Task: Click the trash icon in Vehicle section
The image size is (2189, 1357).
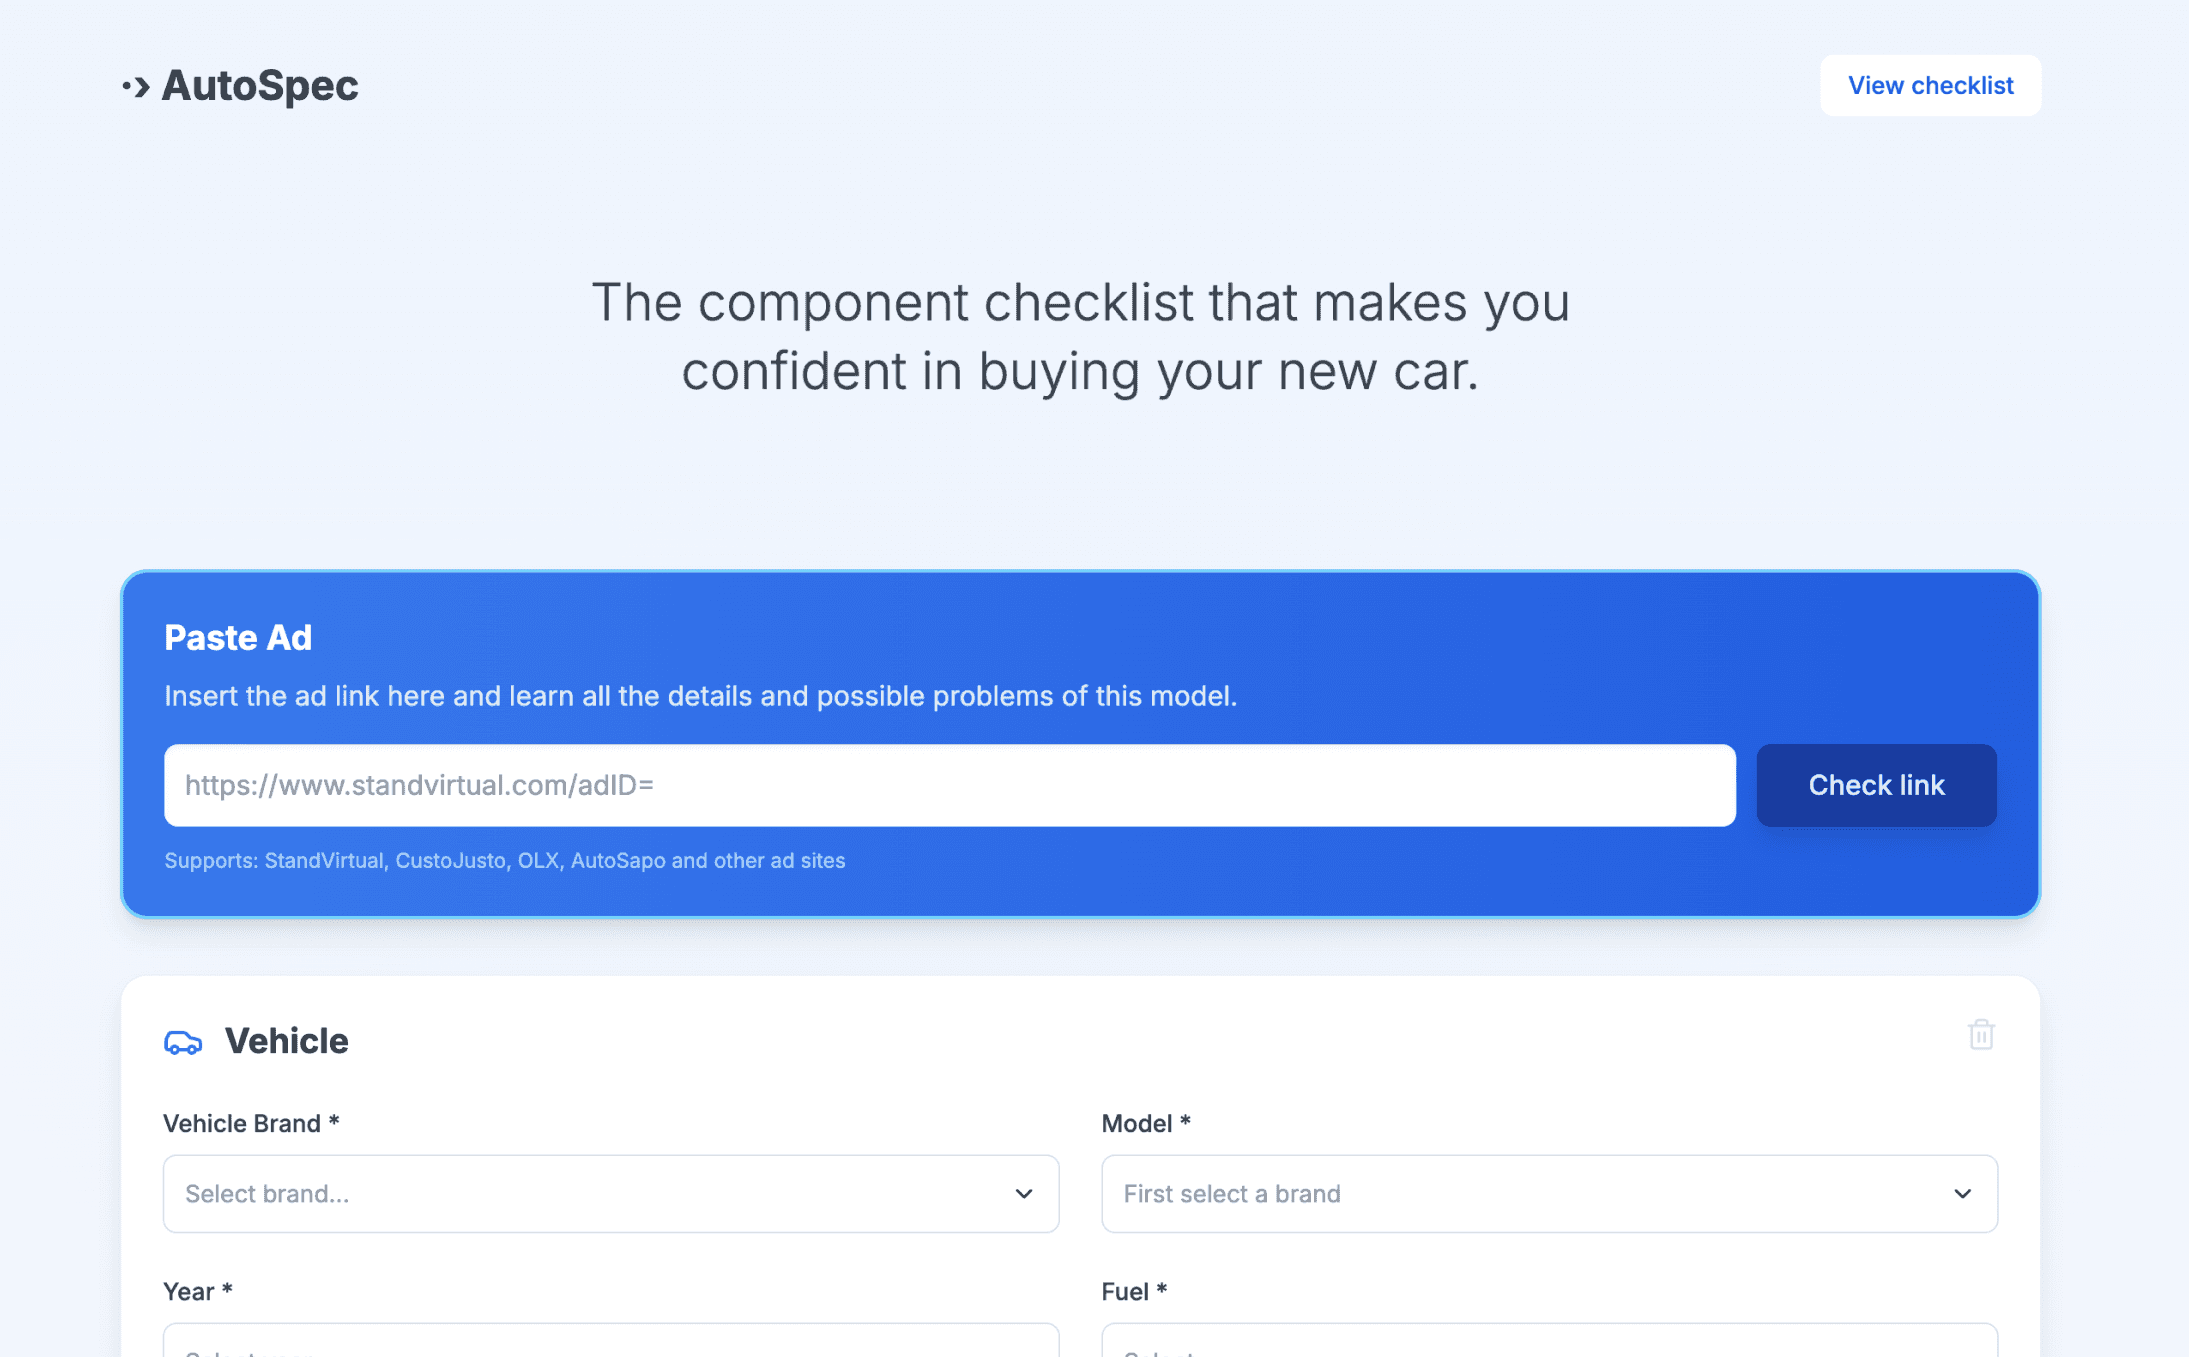Action: (x=1981, y=1035)
